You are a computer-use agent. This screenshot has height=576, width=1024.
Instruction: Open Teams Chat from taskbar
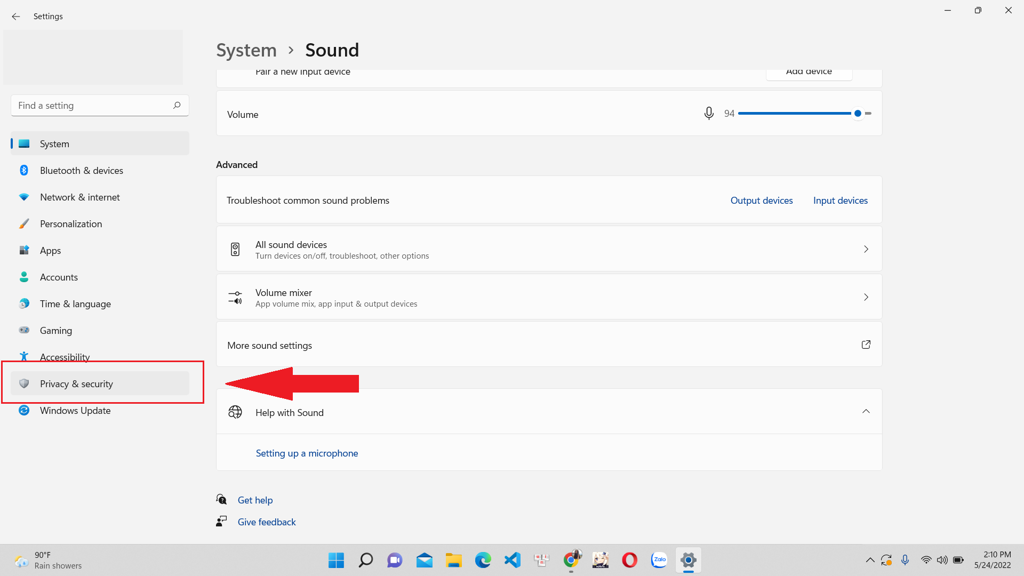[395, 560]
